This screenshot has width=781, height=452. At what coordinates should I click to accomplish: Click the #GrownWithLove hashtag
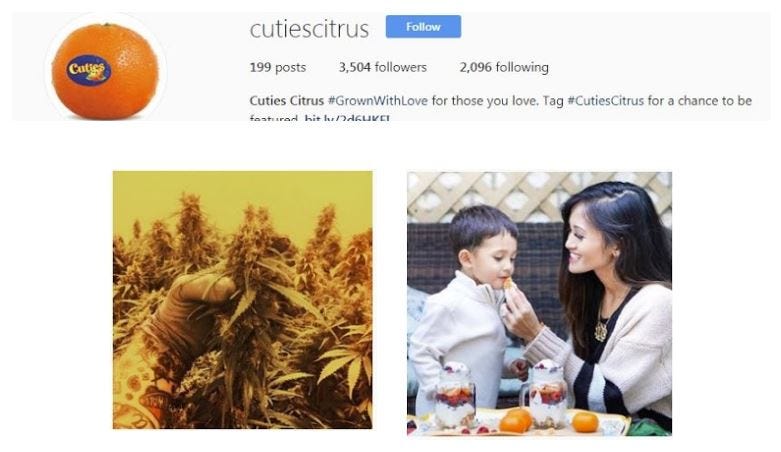tap(378, 101)
